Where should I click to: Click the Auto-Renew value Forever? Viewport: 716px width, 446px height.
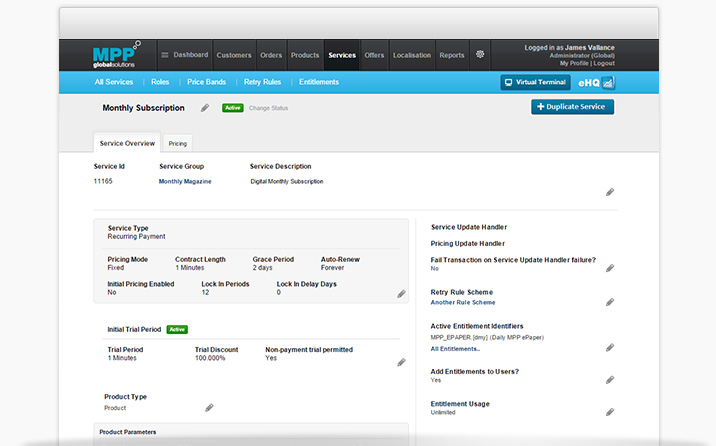tap(332, 268)
